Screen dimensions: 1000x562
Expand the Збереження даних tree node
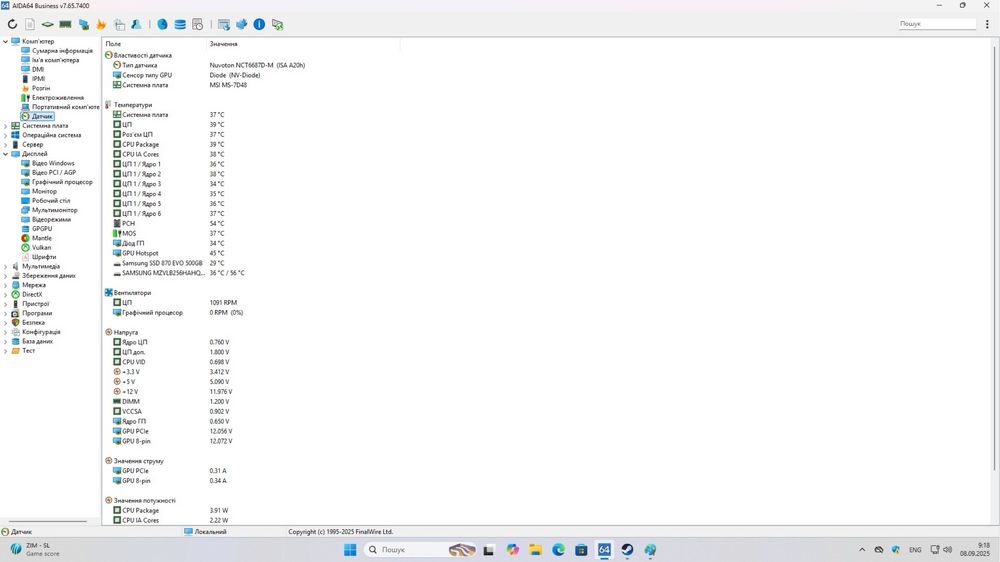[x=6, y=276]
